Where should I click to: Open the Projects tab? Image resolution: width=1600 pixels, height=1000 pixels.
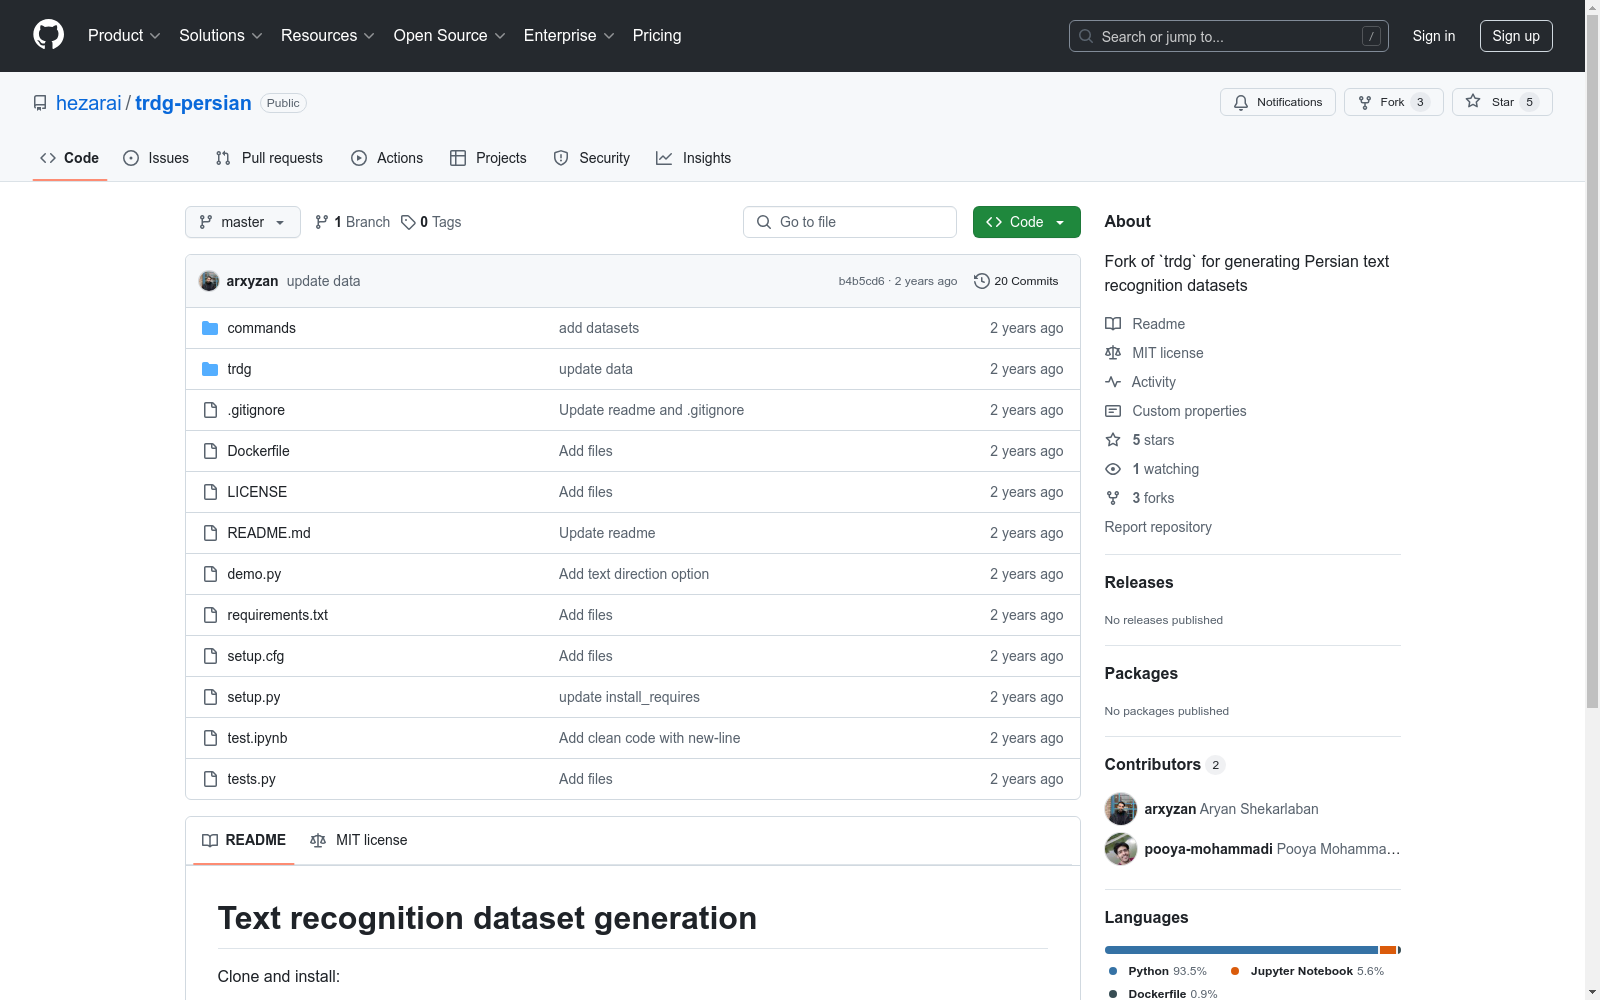point(488,158)
